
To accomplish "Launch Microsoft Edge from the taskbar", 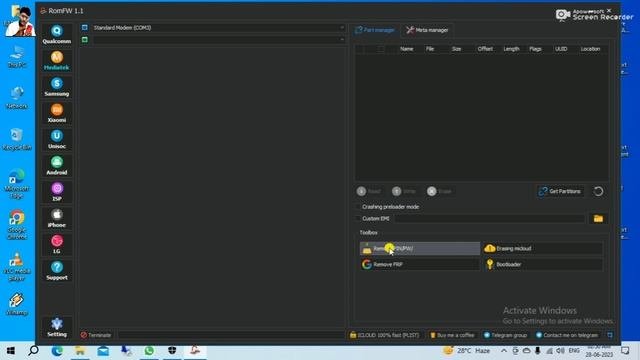I will point(57,351).
